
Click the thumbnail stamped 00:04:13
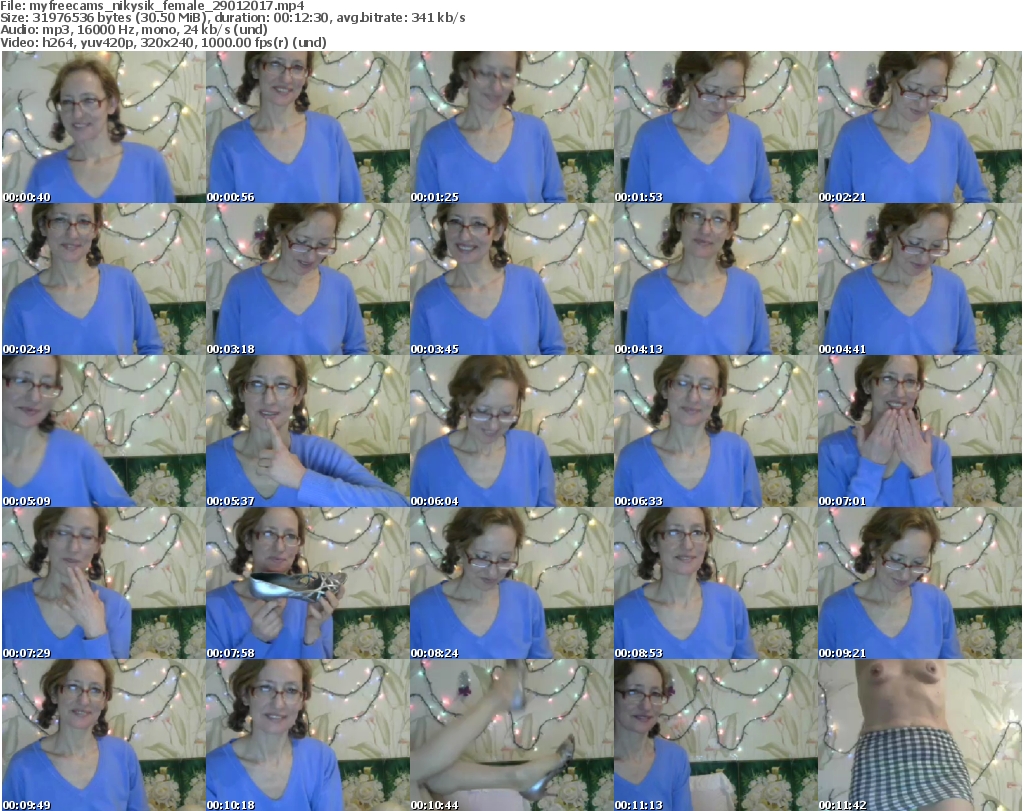716,279
